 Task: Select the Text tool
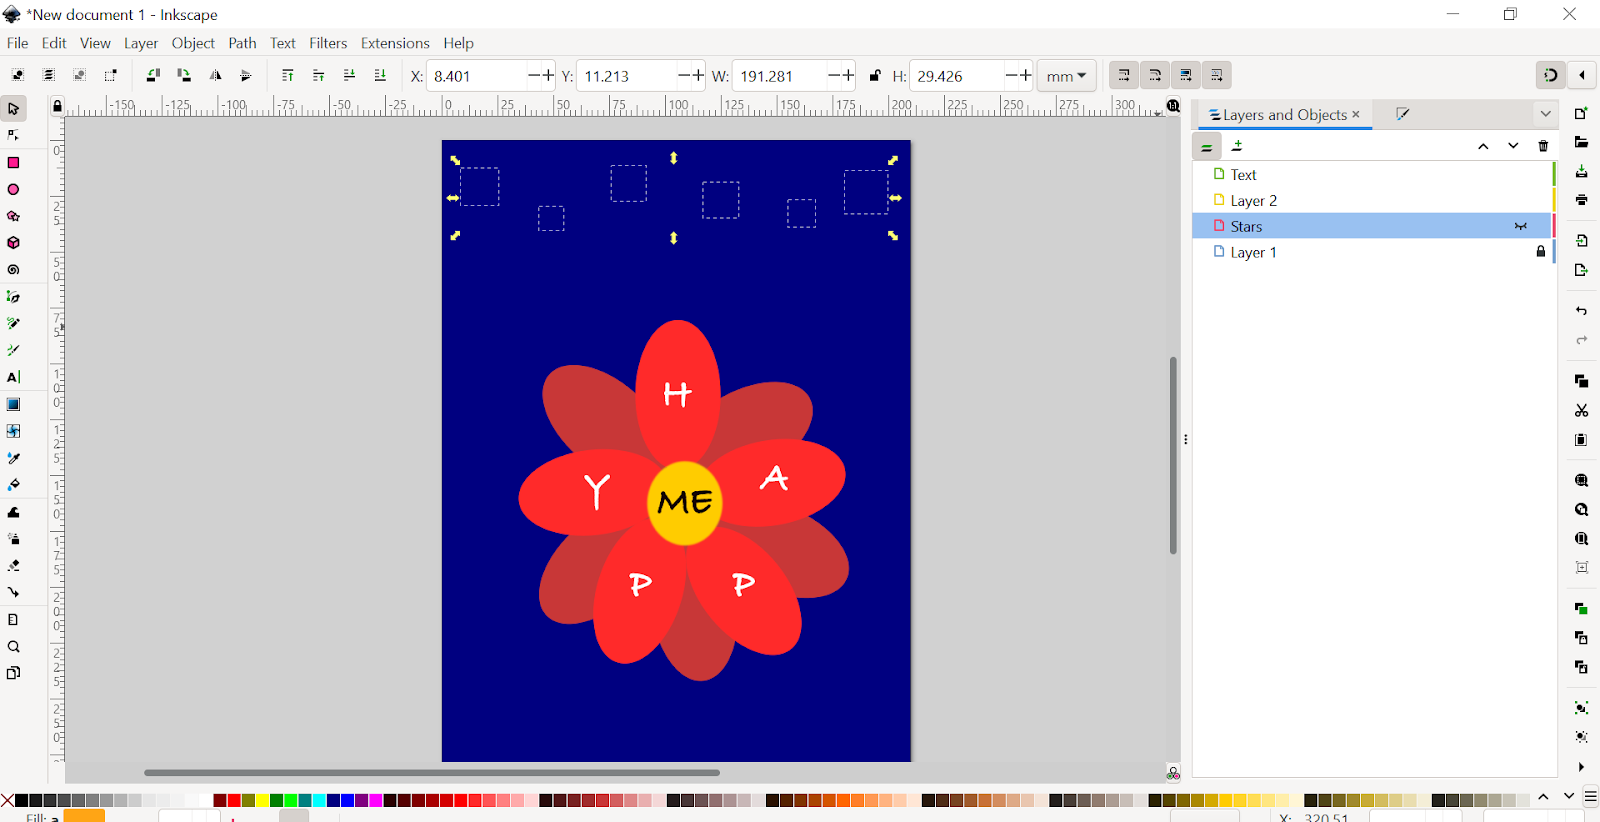coord(13,377)
